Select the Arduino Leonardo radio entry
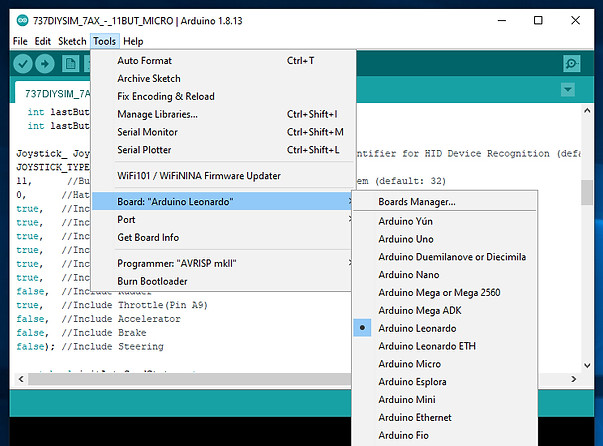The width and height of the screenshot is (603, 446). click(x=445, y=328)
